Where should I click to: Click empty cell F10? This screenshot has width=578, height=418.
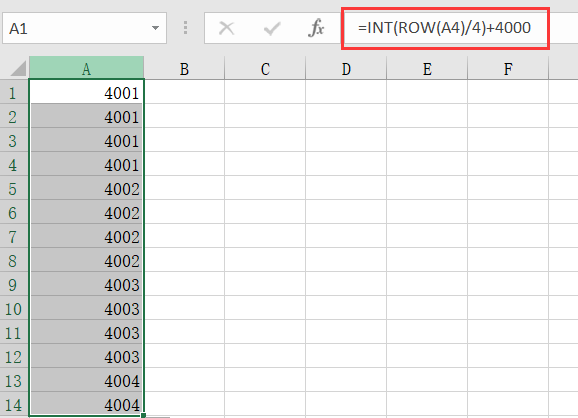[x=508, y=308]
